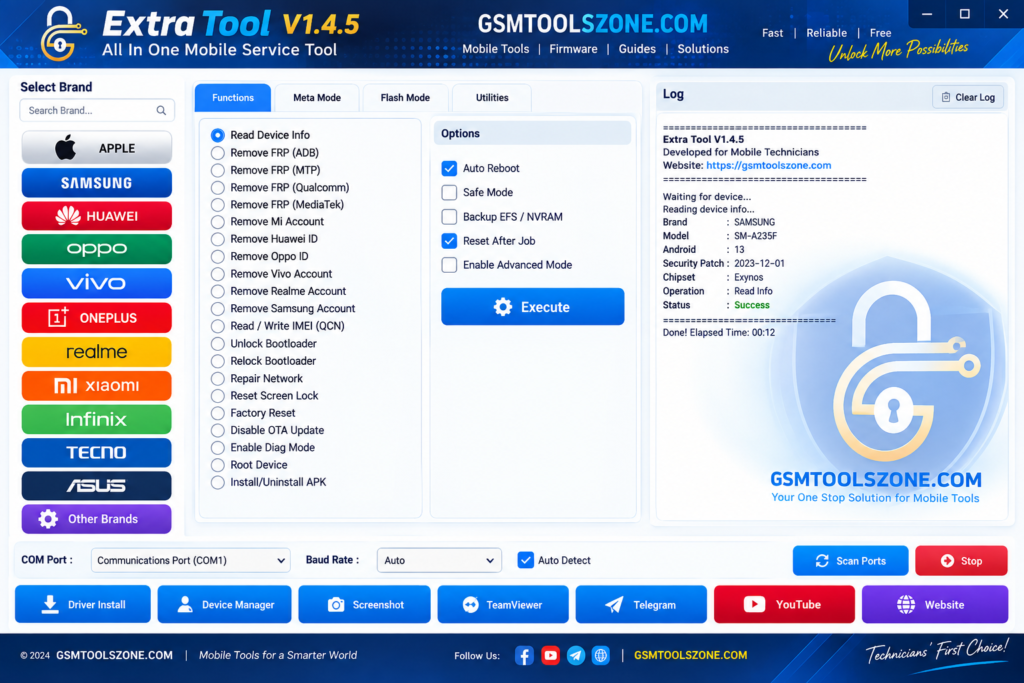
Task: Select the OnePlus brand button
Action: pos(97,317)
